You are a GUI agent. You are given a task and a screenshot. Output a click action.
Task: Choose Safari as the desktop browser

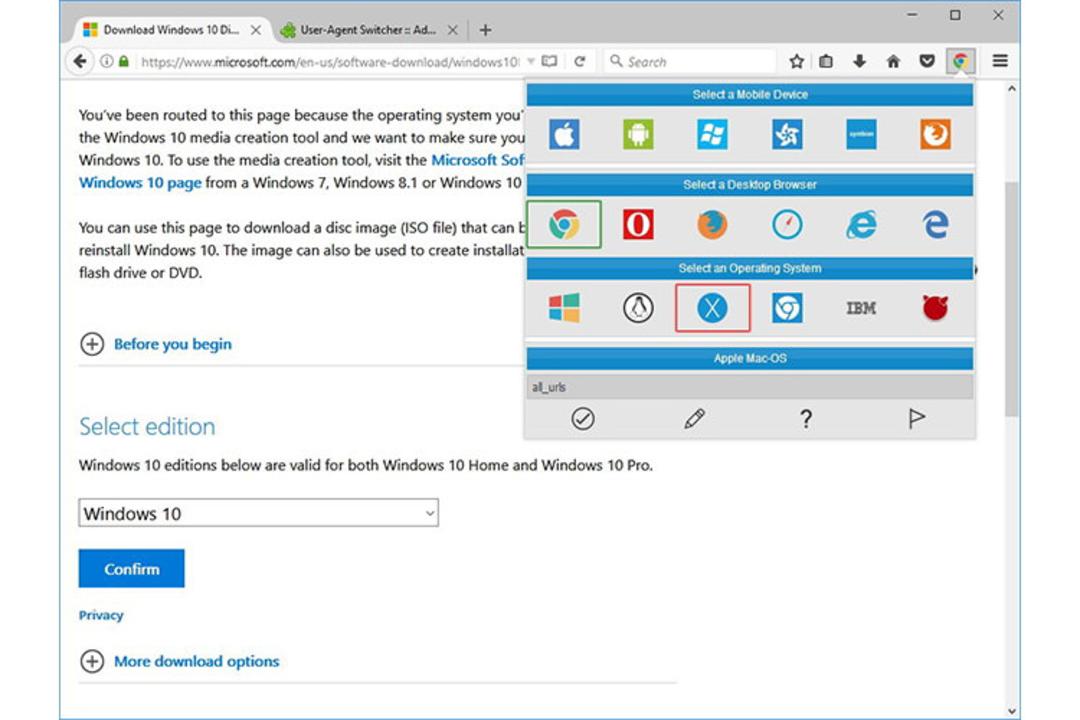(x=787, y=225)
